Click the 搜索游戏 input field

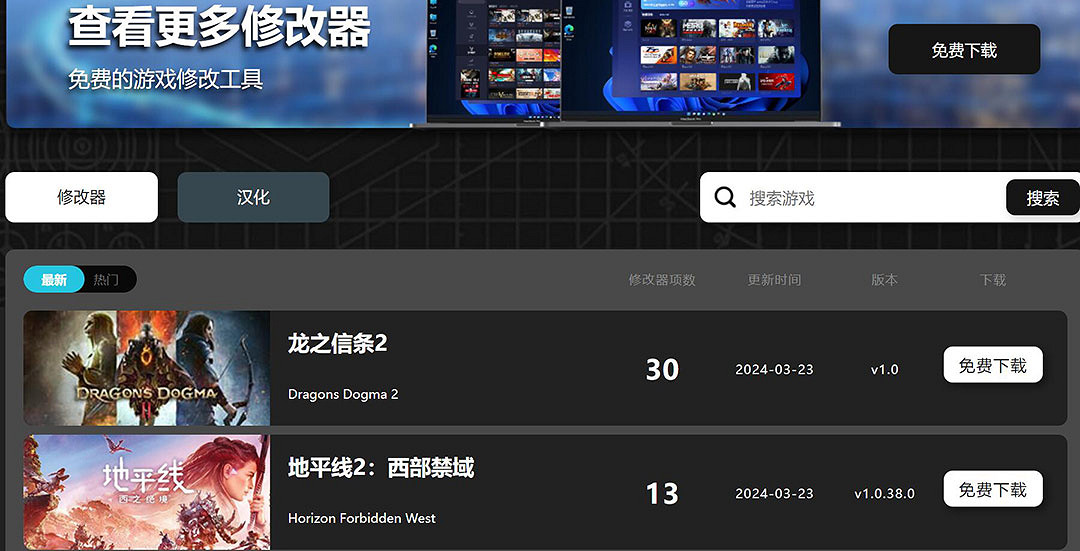click(x=870, y=198)
